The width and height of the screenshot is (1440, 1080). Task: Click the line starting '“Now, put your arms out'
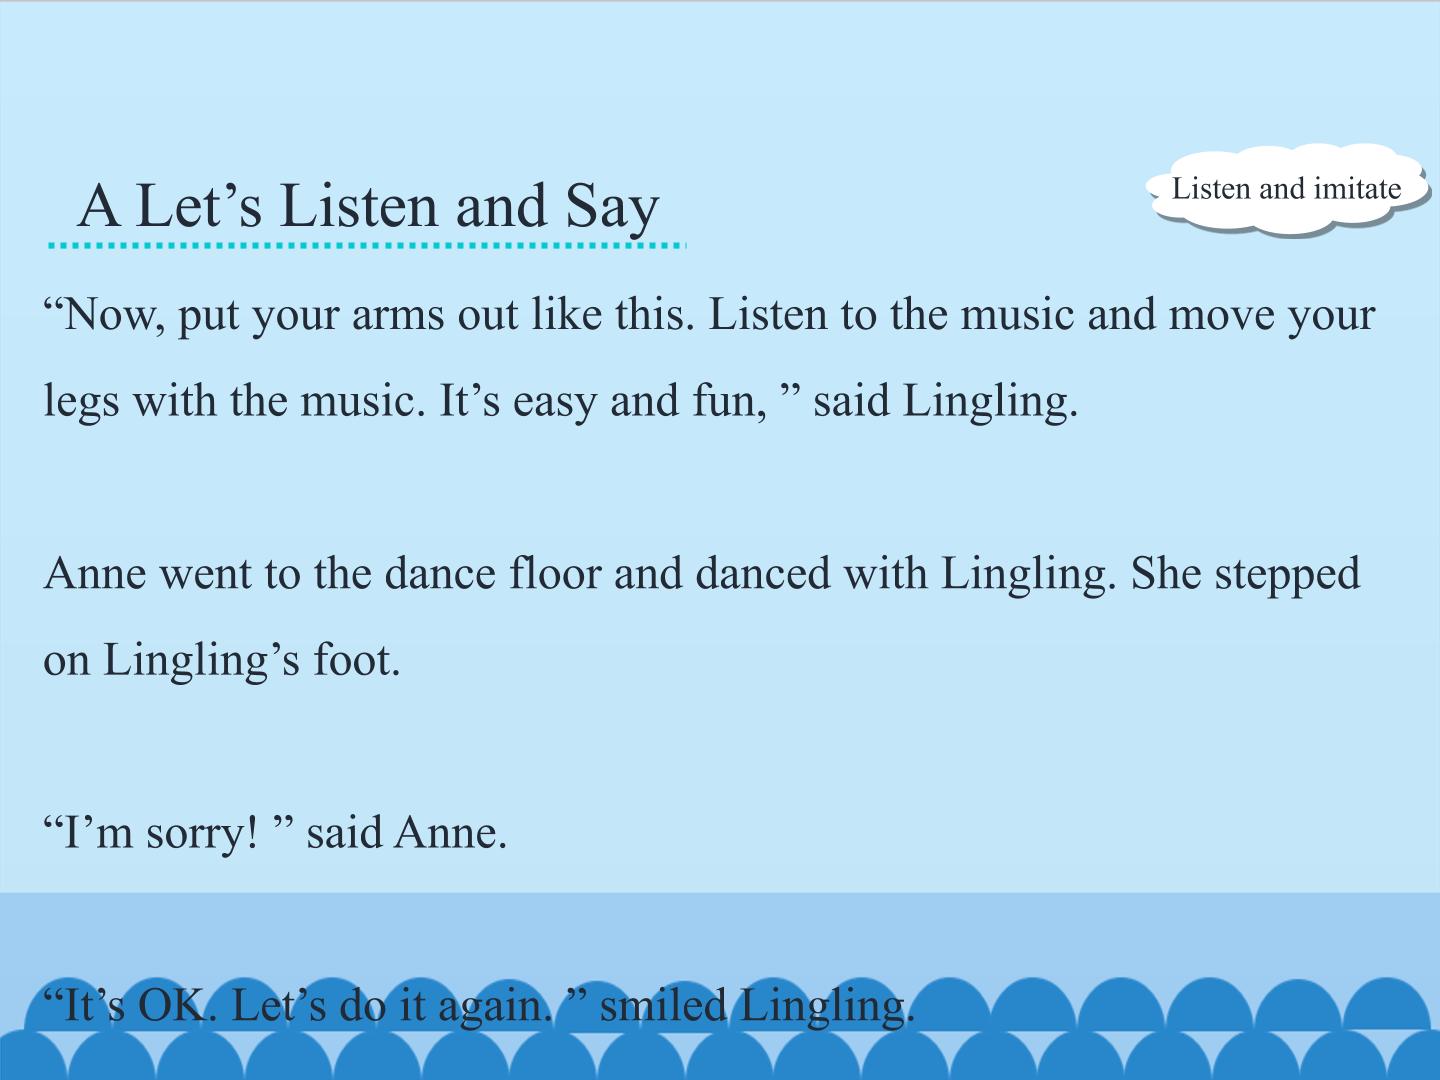coord(709,316)
